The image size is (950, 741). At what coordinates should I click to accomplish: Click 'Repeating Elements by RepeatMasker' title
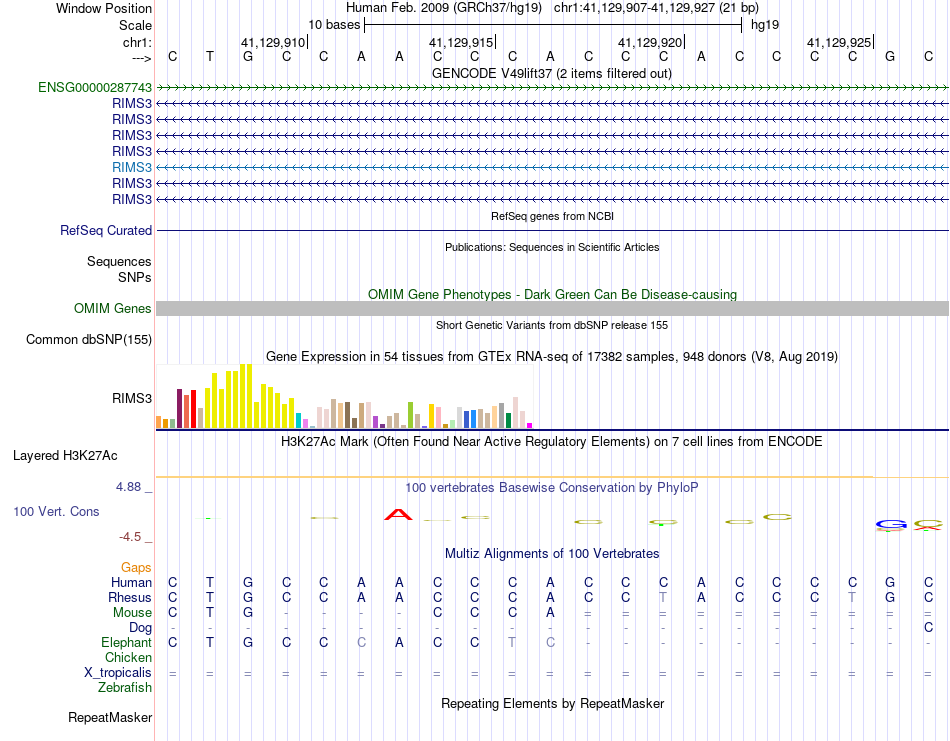pos(552,704)
